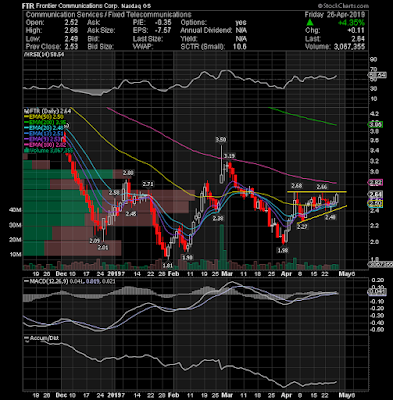
Task: Click the 1.98 low annotation near April
Action: tap(282, 250)
